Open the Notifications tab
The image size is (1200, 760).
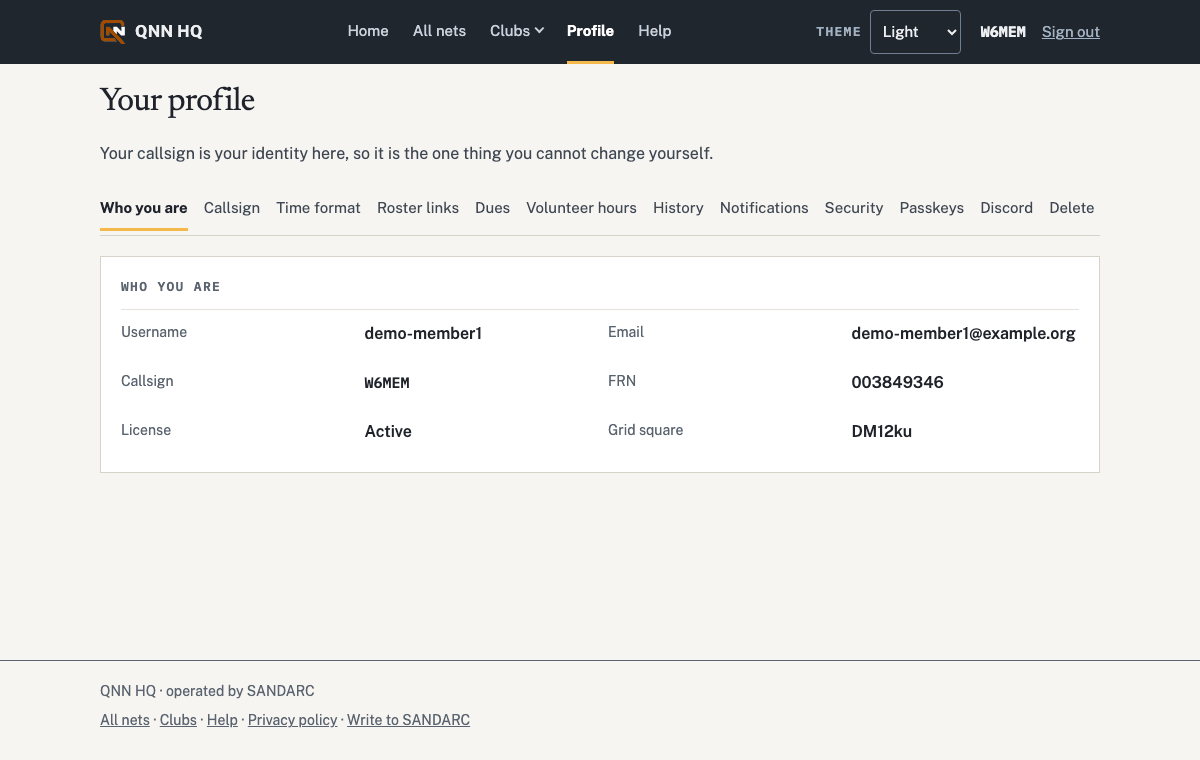tap(764, 208)
